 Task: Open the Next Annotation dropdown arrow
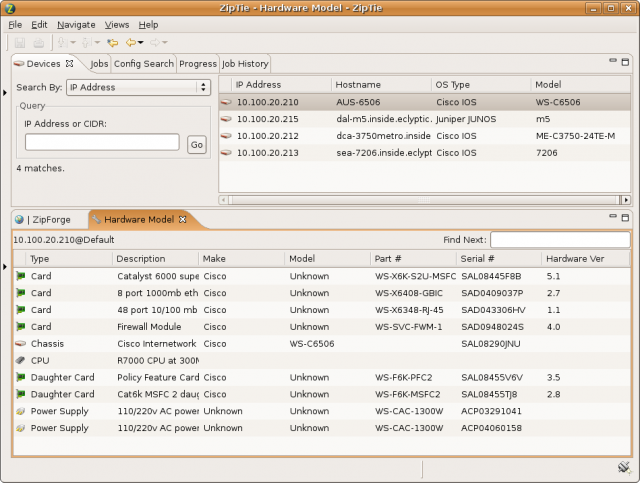[x=73, y=42]
